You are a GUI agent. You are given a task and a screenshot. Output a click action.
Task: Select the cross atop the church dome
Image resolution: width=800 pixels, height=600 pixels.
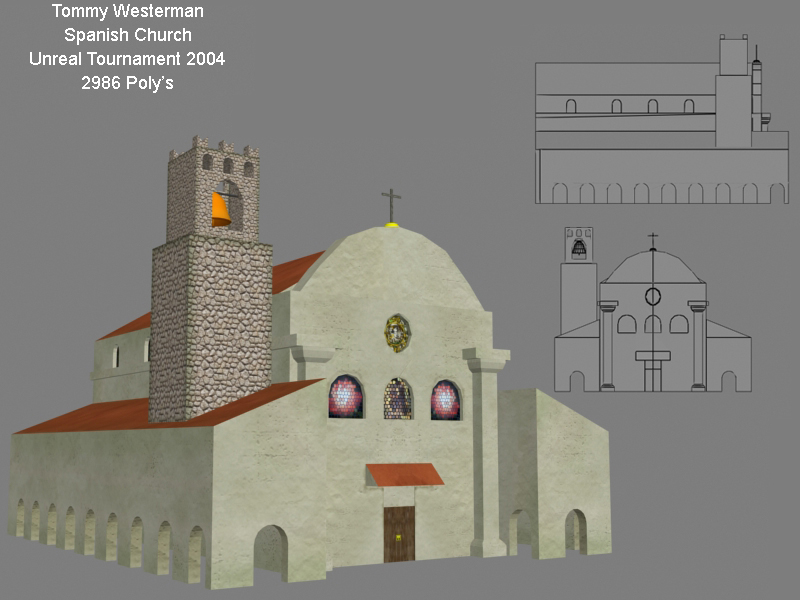coord(390,204)
